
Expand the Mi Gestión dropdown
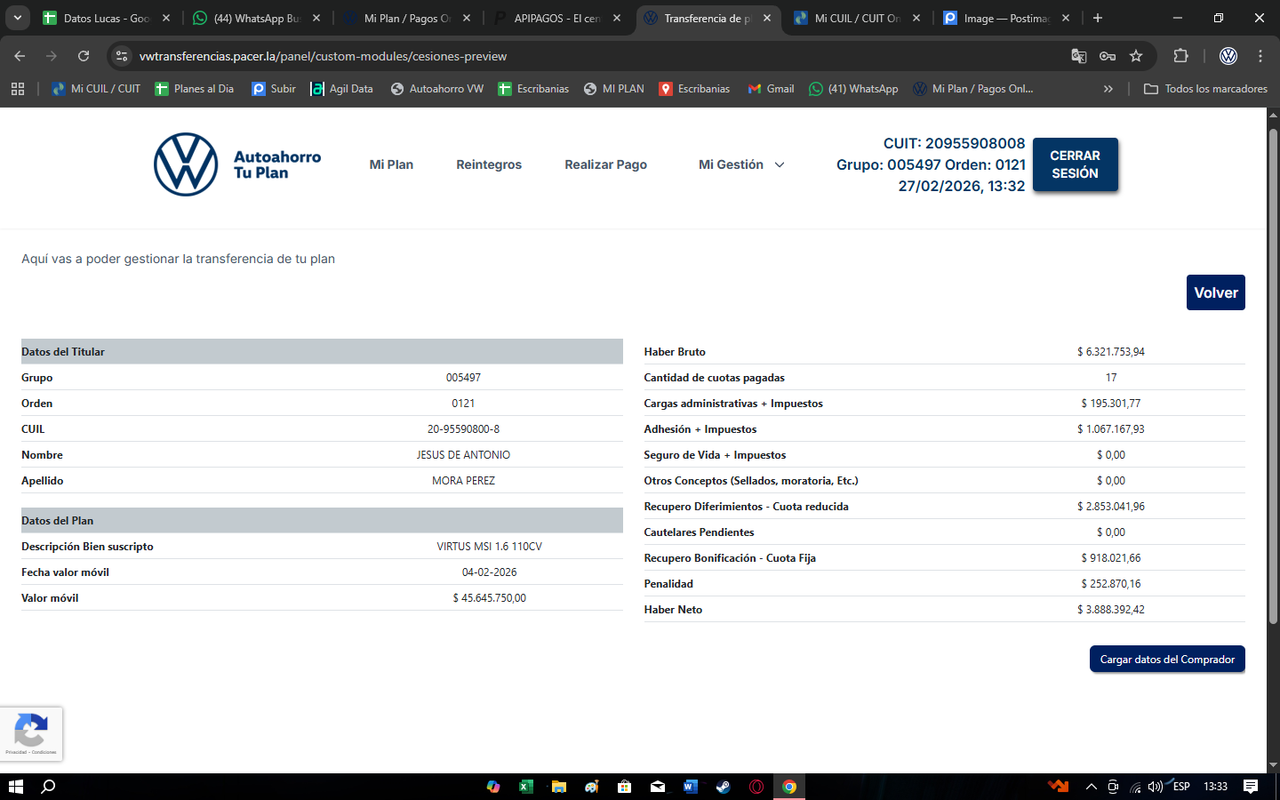pyautogui.click(x=741, y=164)
